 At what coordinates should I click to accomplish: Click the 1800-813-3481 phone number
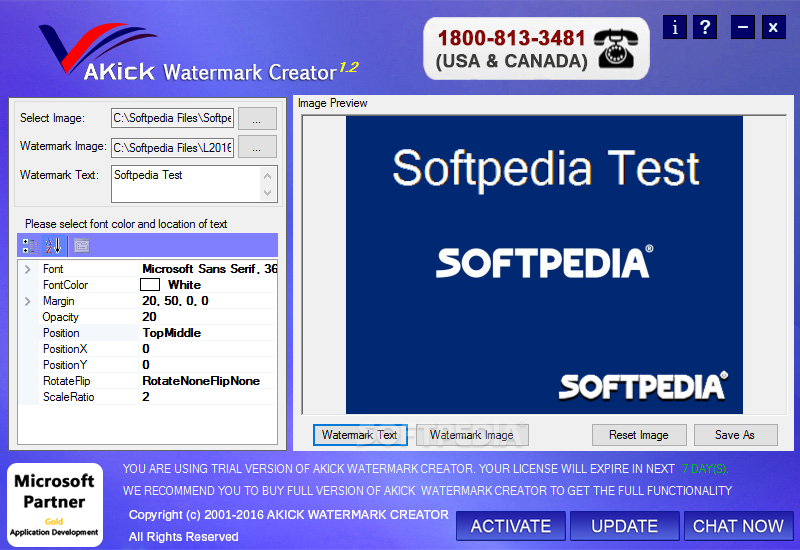(511, 38)
